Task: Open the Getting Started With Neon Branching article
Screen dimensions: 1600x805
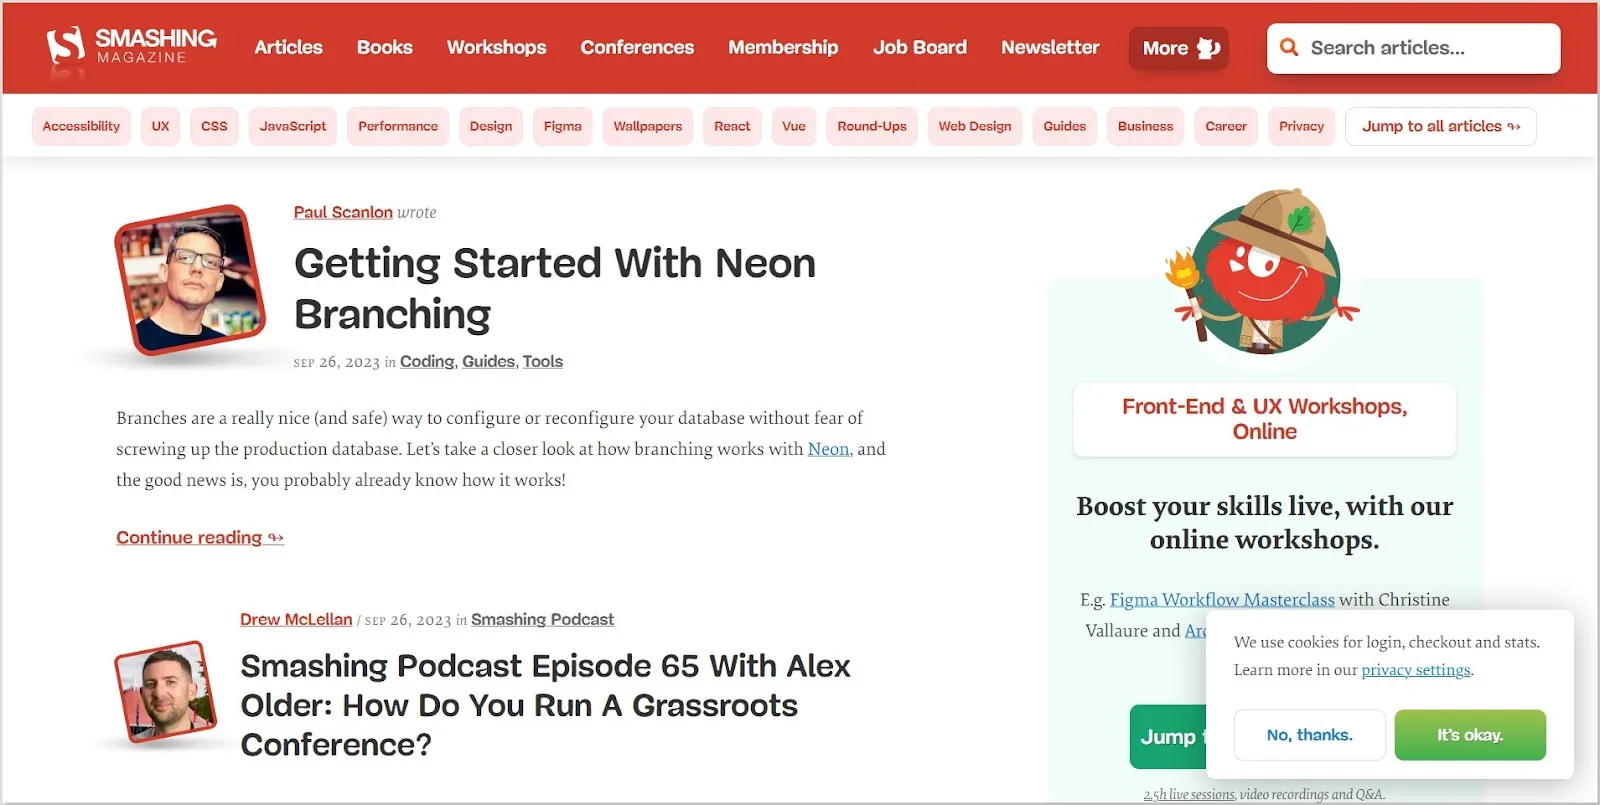Action: tap(555, 289)
